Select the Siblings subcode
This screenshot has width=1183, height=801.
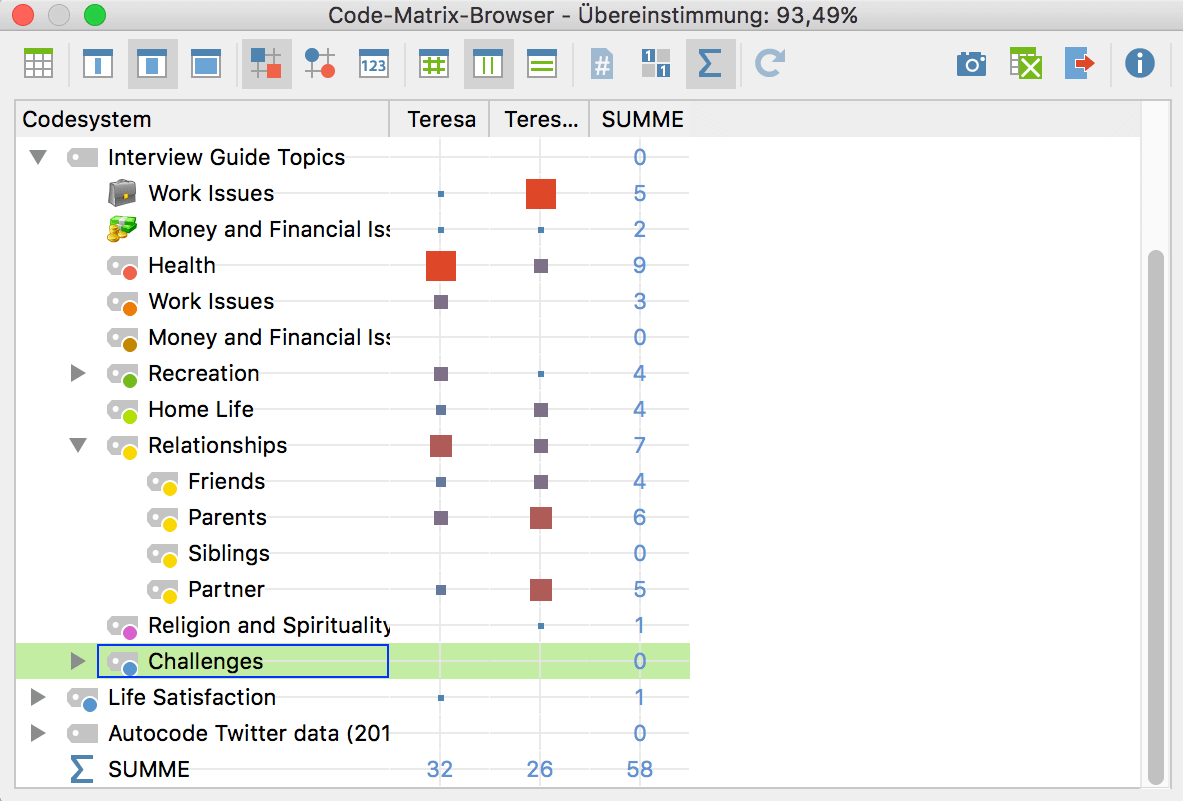tap(229, 554)
